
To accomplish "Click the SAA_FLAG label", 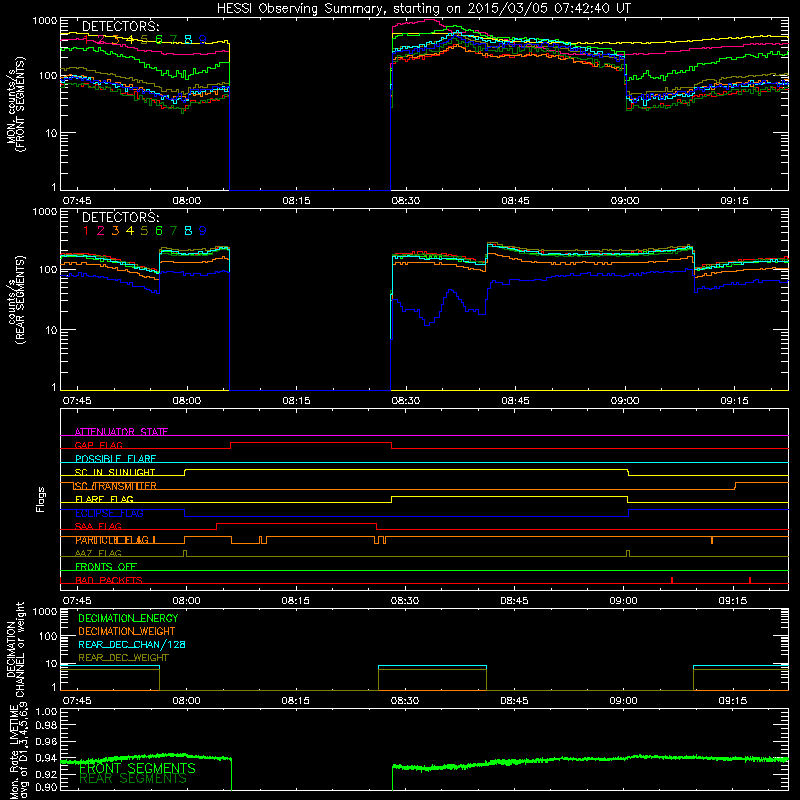I will tap(98, 526).
